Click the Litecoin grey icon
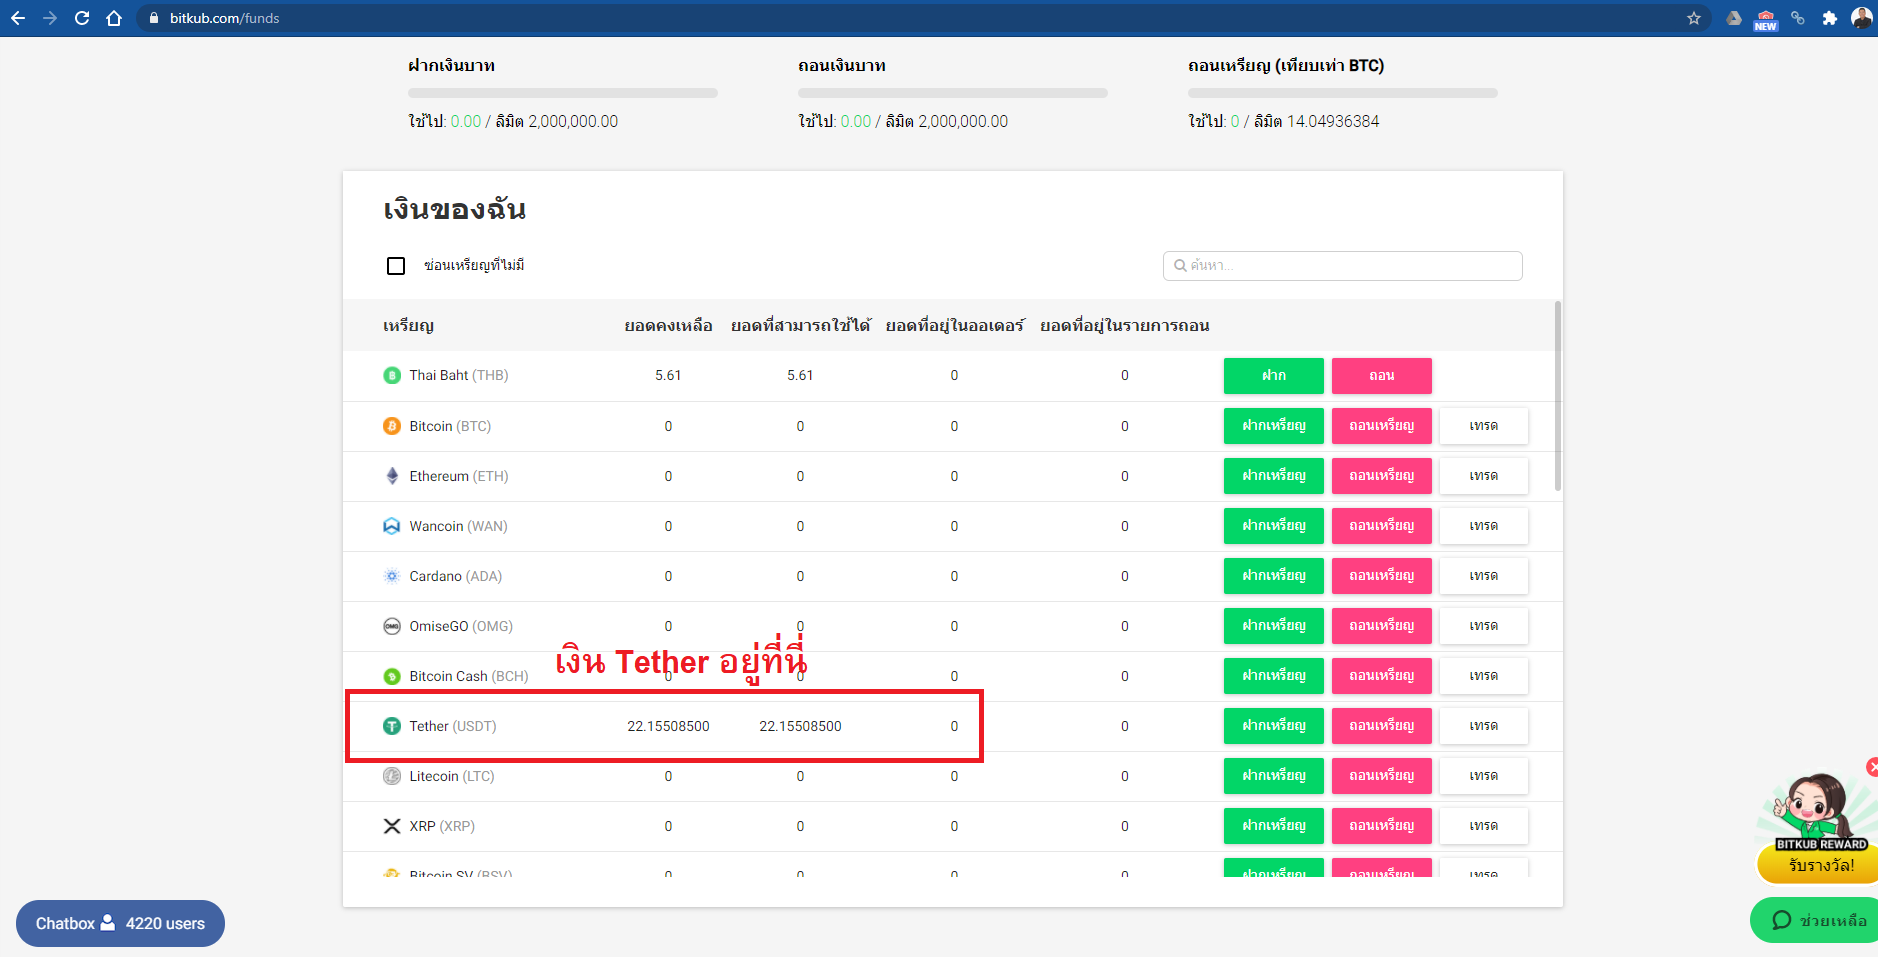The height and width of the screenshot is (957, 1878). tap(392, 776)
